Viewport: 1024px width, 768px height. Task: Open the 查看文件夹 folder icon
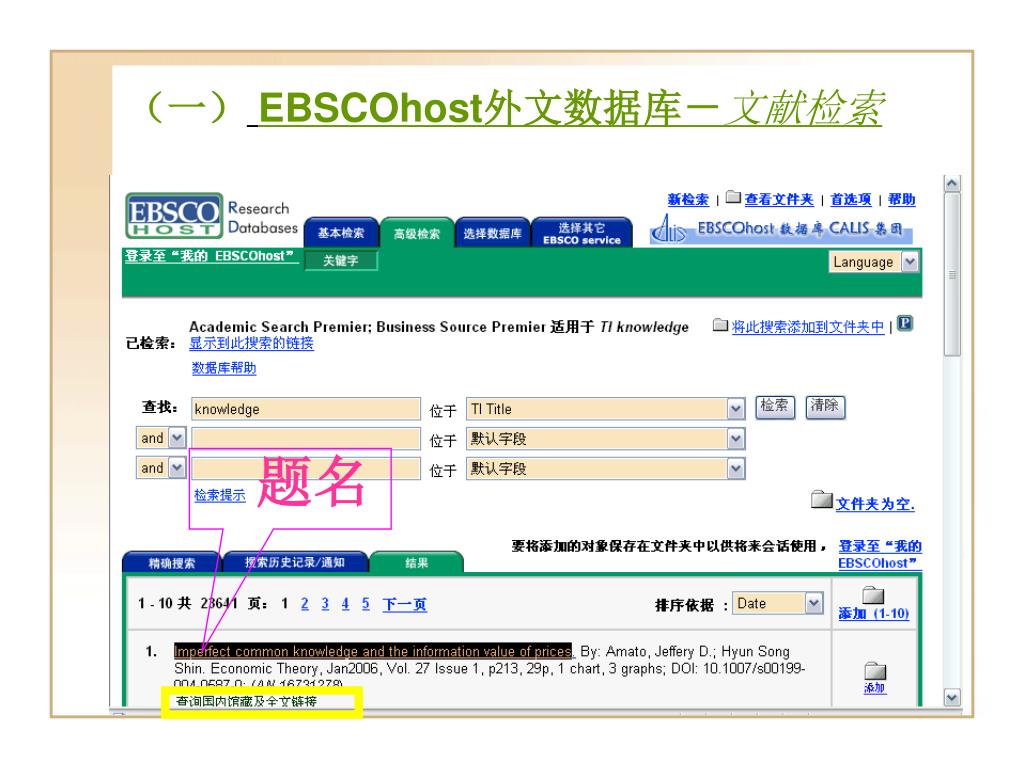pos(733,197)
